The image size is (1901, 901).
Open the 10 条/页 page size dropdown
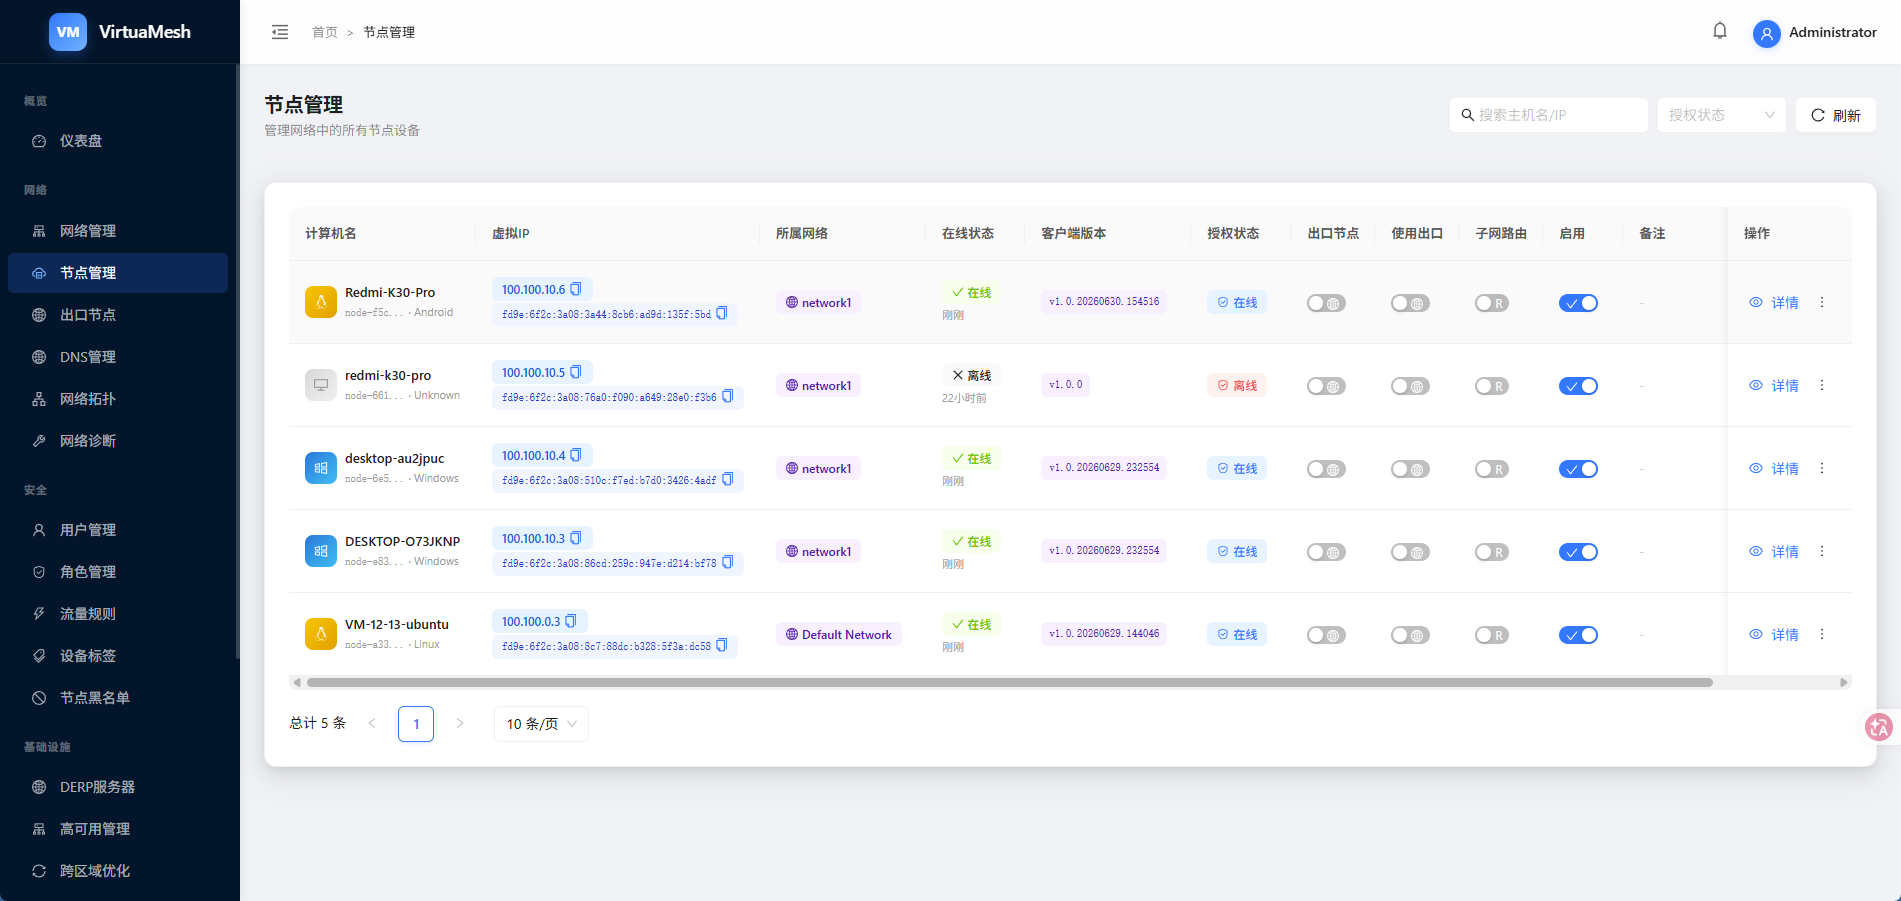pos(541,724)
